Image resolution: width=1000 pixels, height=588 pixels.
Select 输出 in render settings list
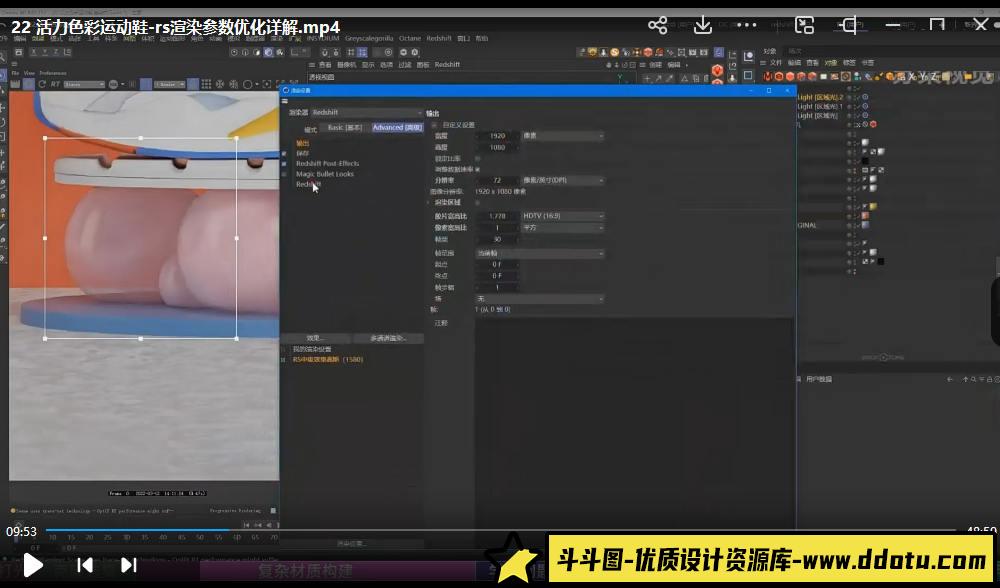(302, 143)
